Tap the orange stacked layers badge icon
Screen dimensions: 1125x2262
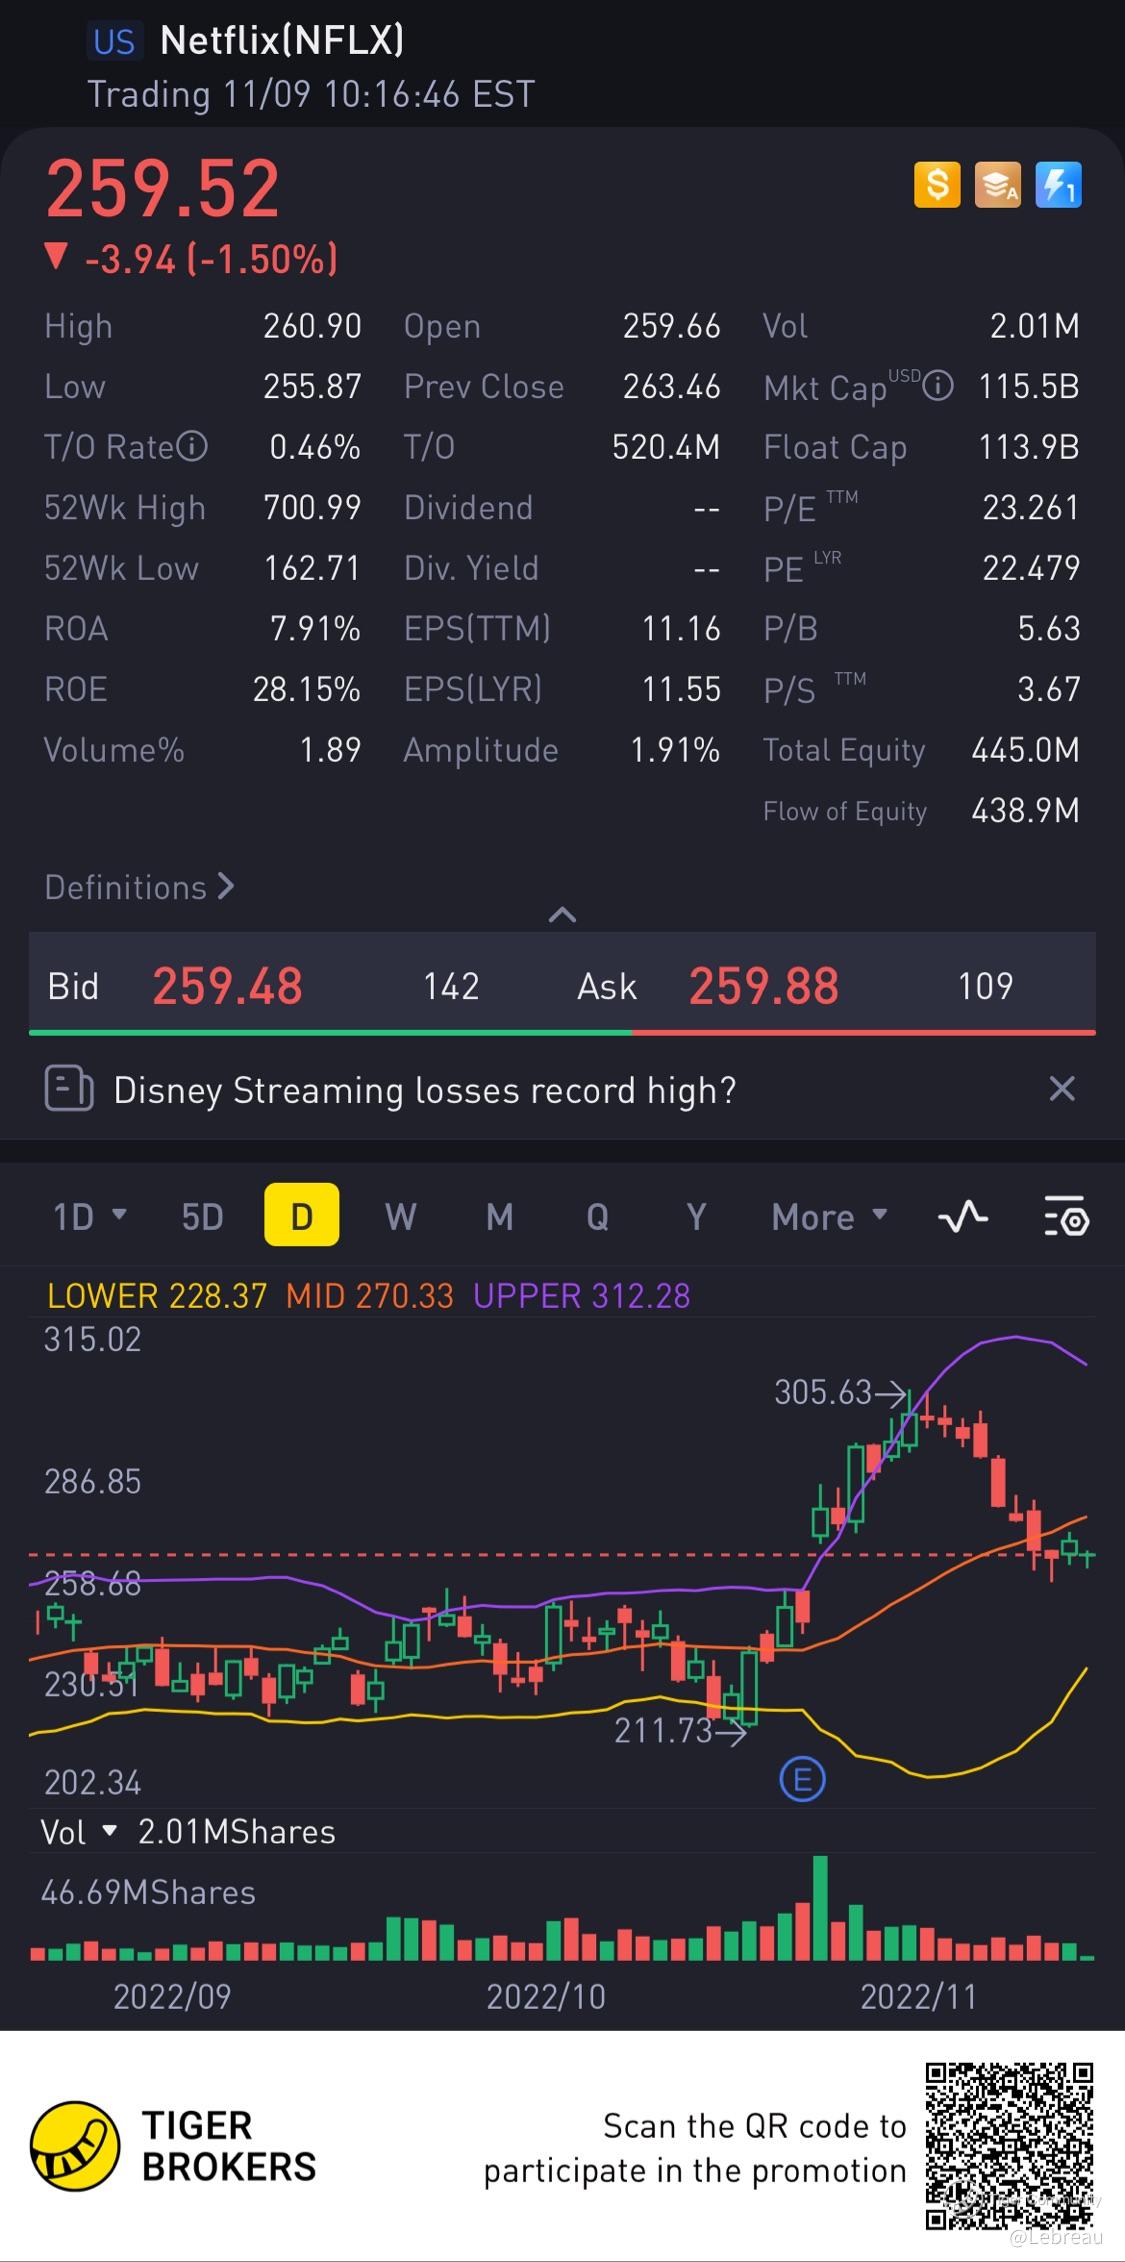pyautogui.click(x=997, y=185)
